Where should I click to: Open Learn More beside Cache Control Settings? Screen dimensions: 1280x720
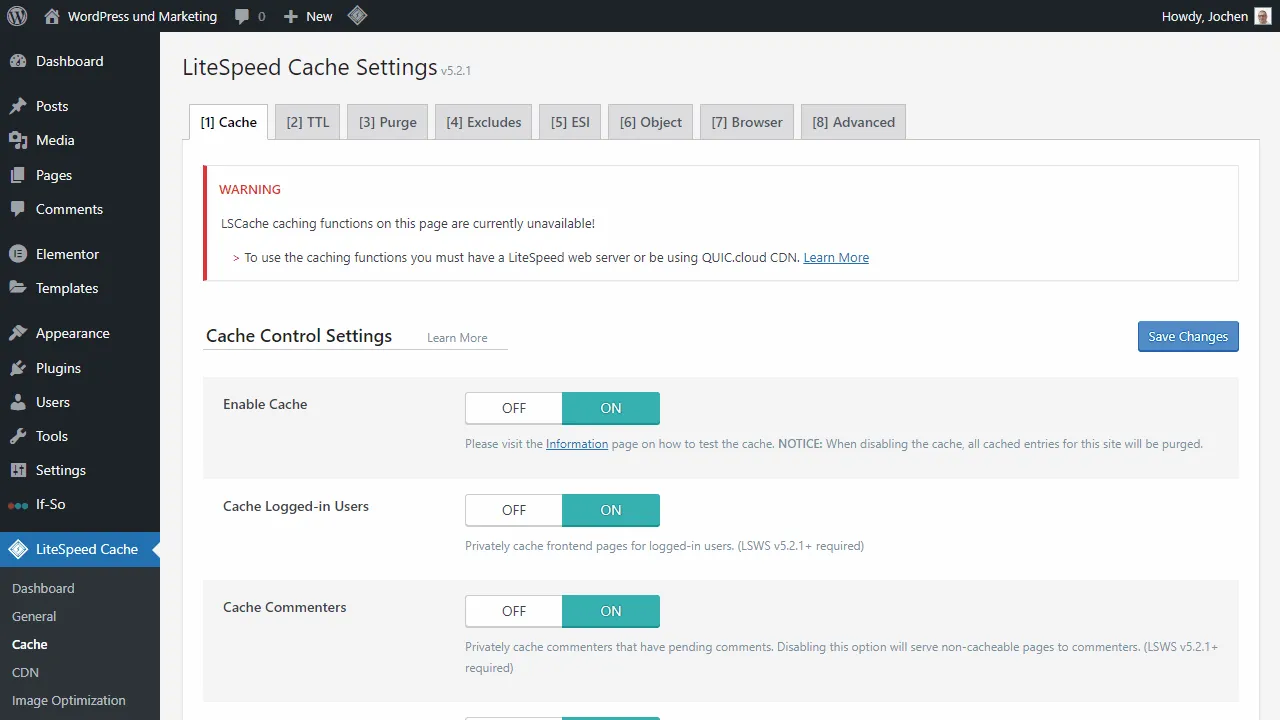(457, 338)
